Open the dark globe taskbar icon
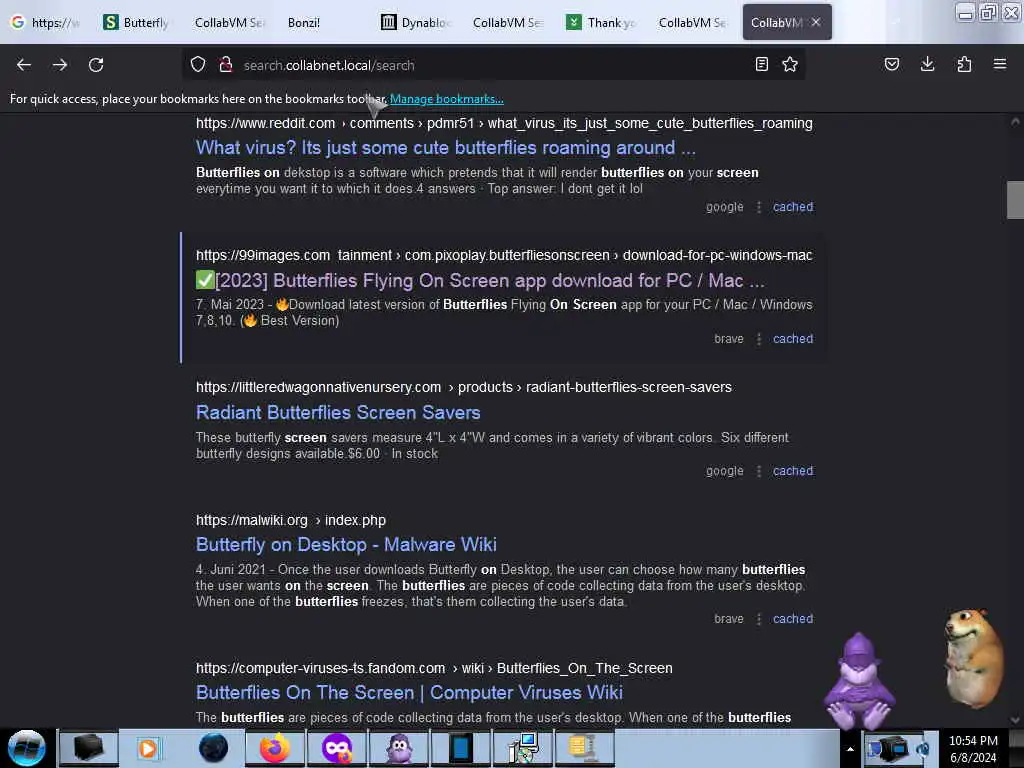The height and width of the screenshot is (768, 1024). [x=213, y=748]
